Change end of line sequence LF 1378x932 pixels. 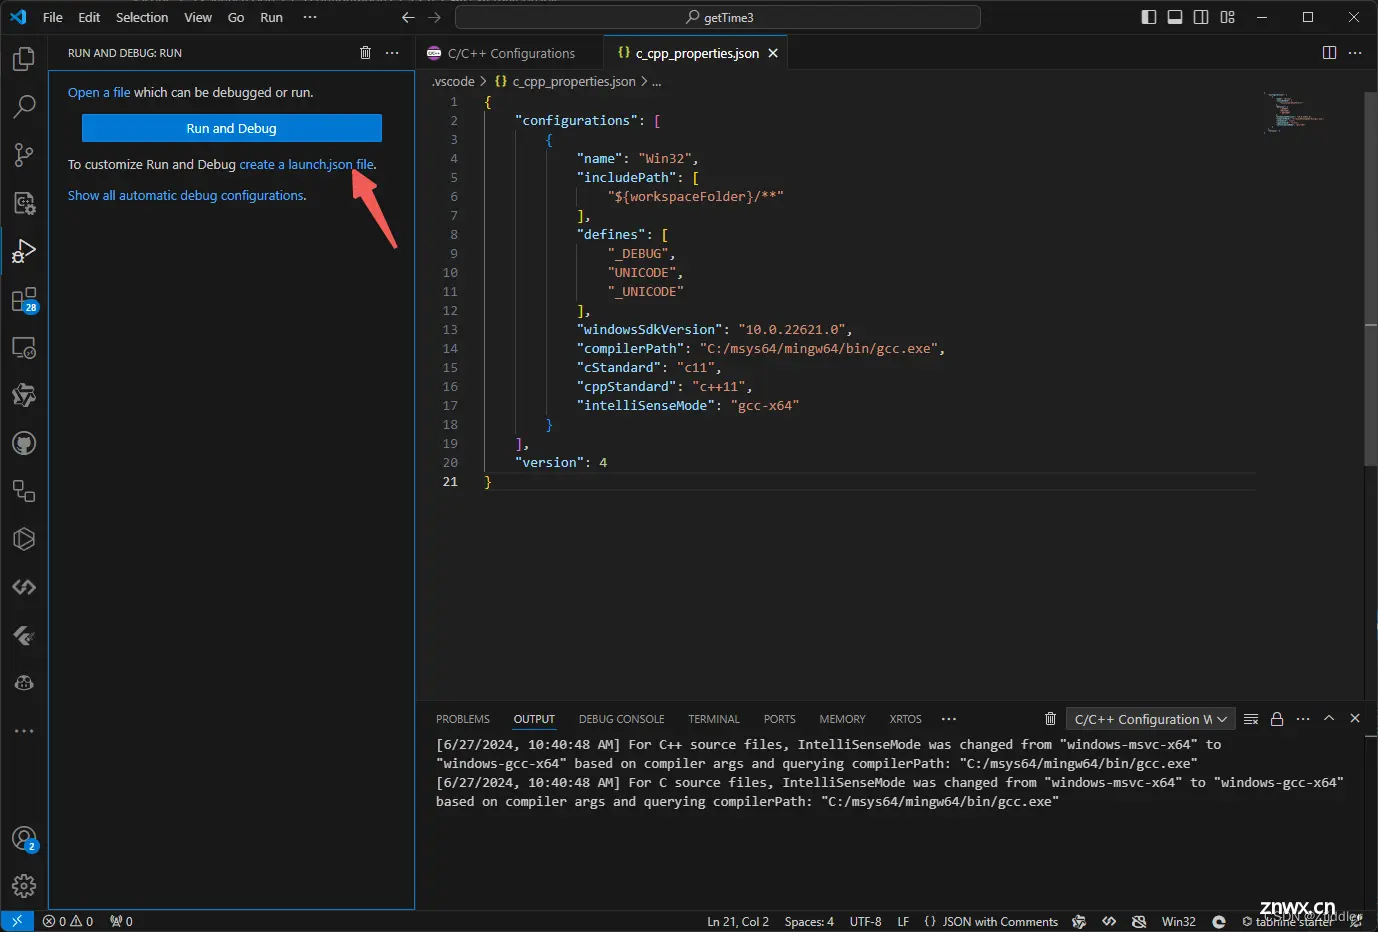pos(903,921)
